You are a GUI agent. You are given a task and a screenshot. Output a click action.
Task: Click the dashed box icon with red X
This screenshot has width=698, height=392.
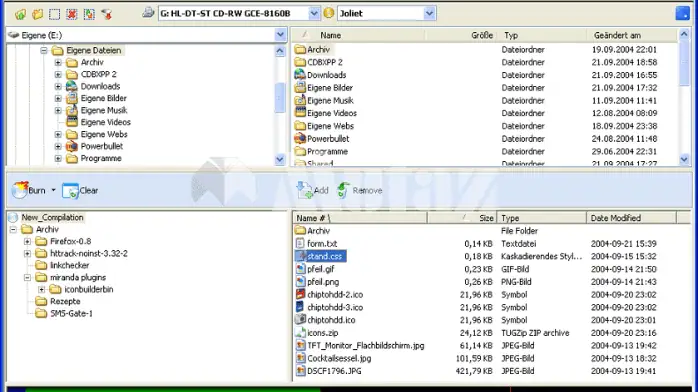(x=72, y=14)
